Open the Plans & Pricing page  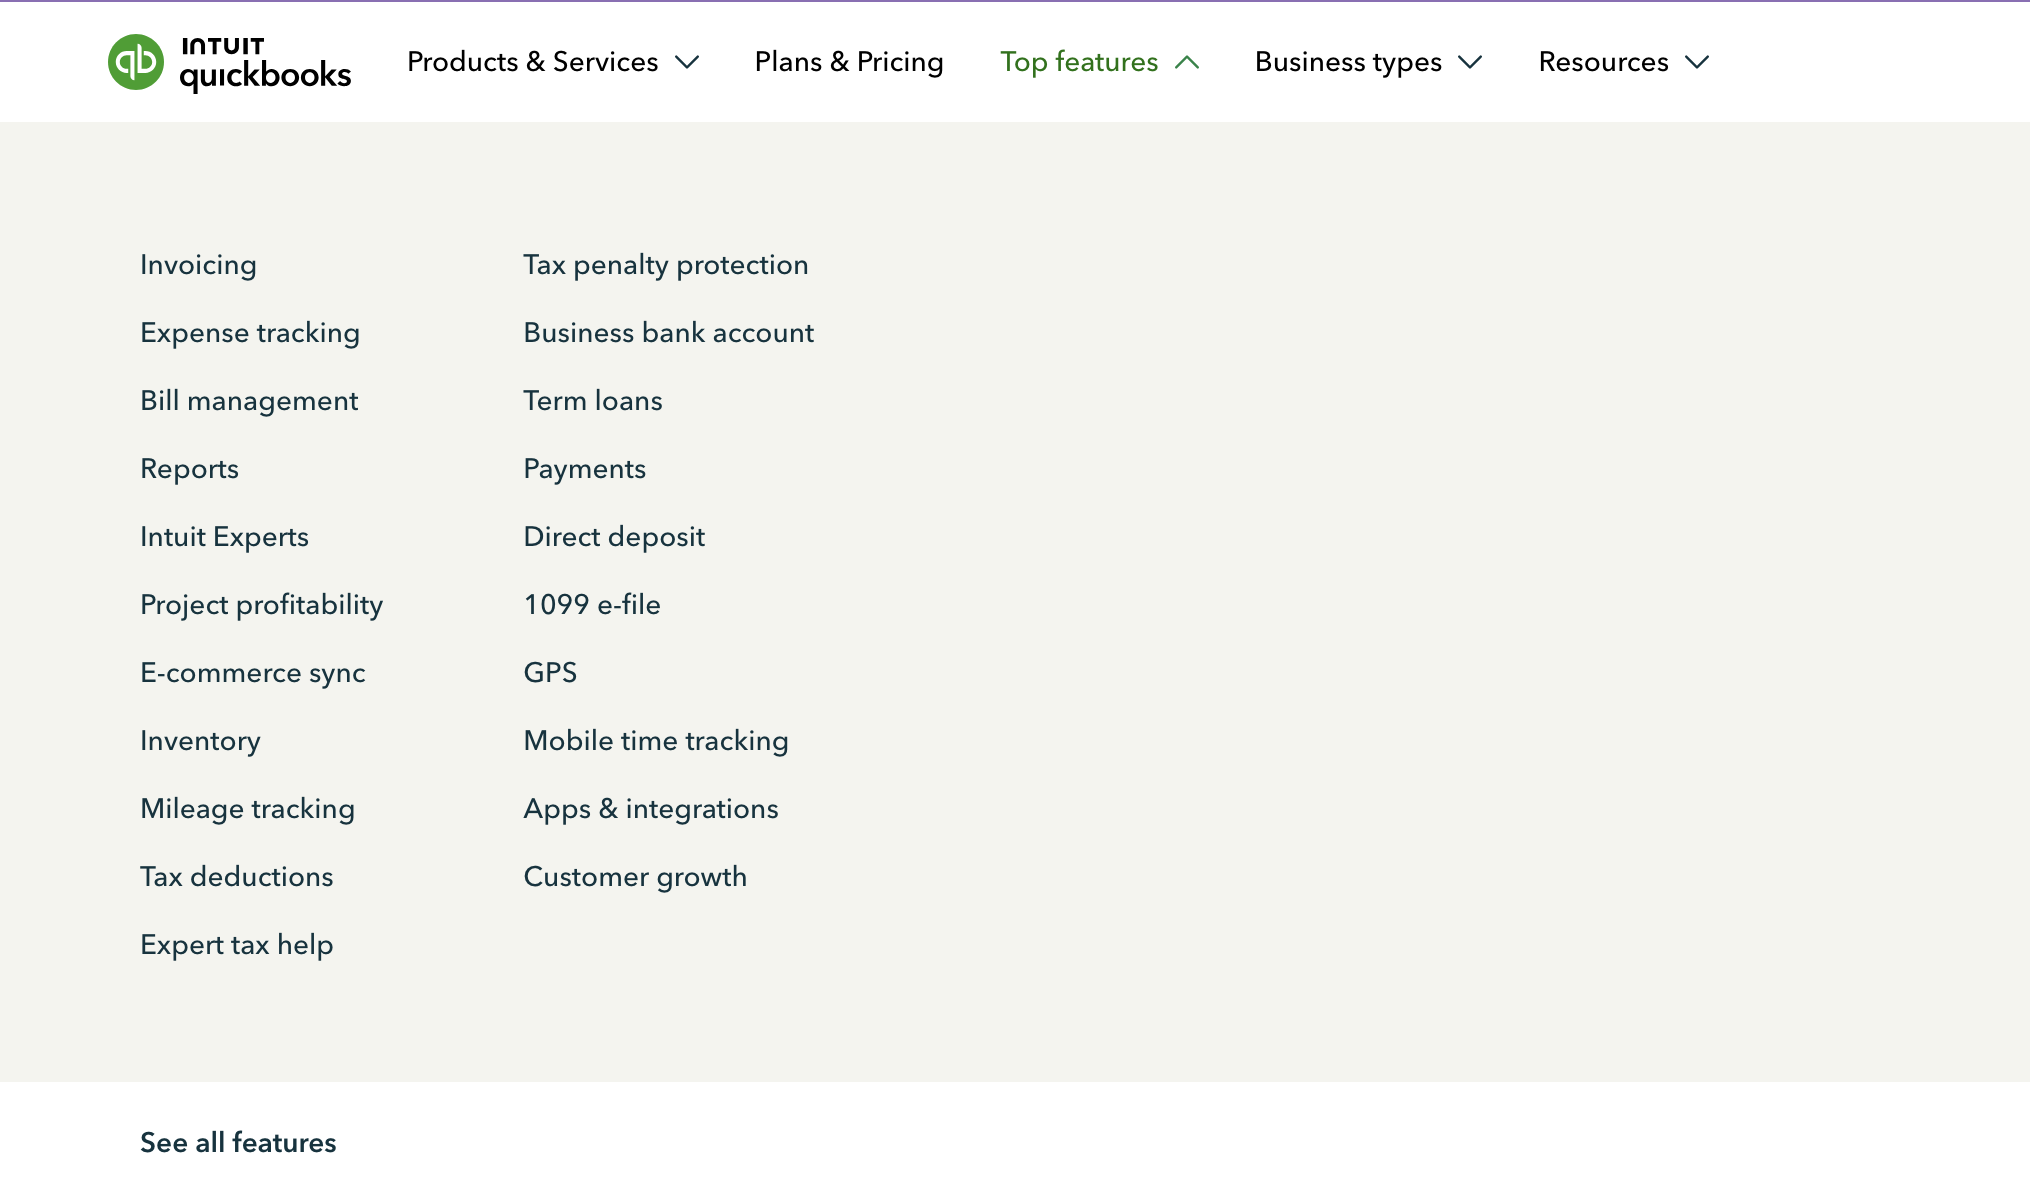click(x=849, y=62)
